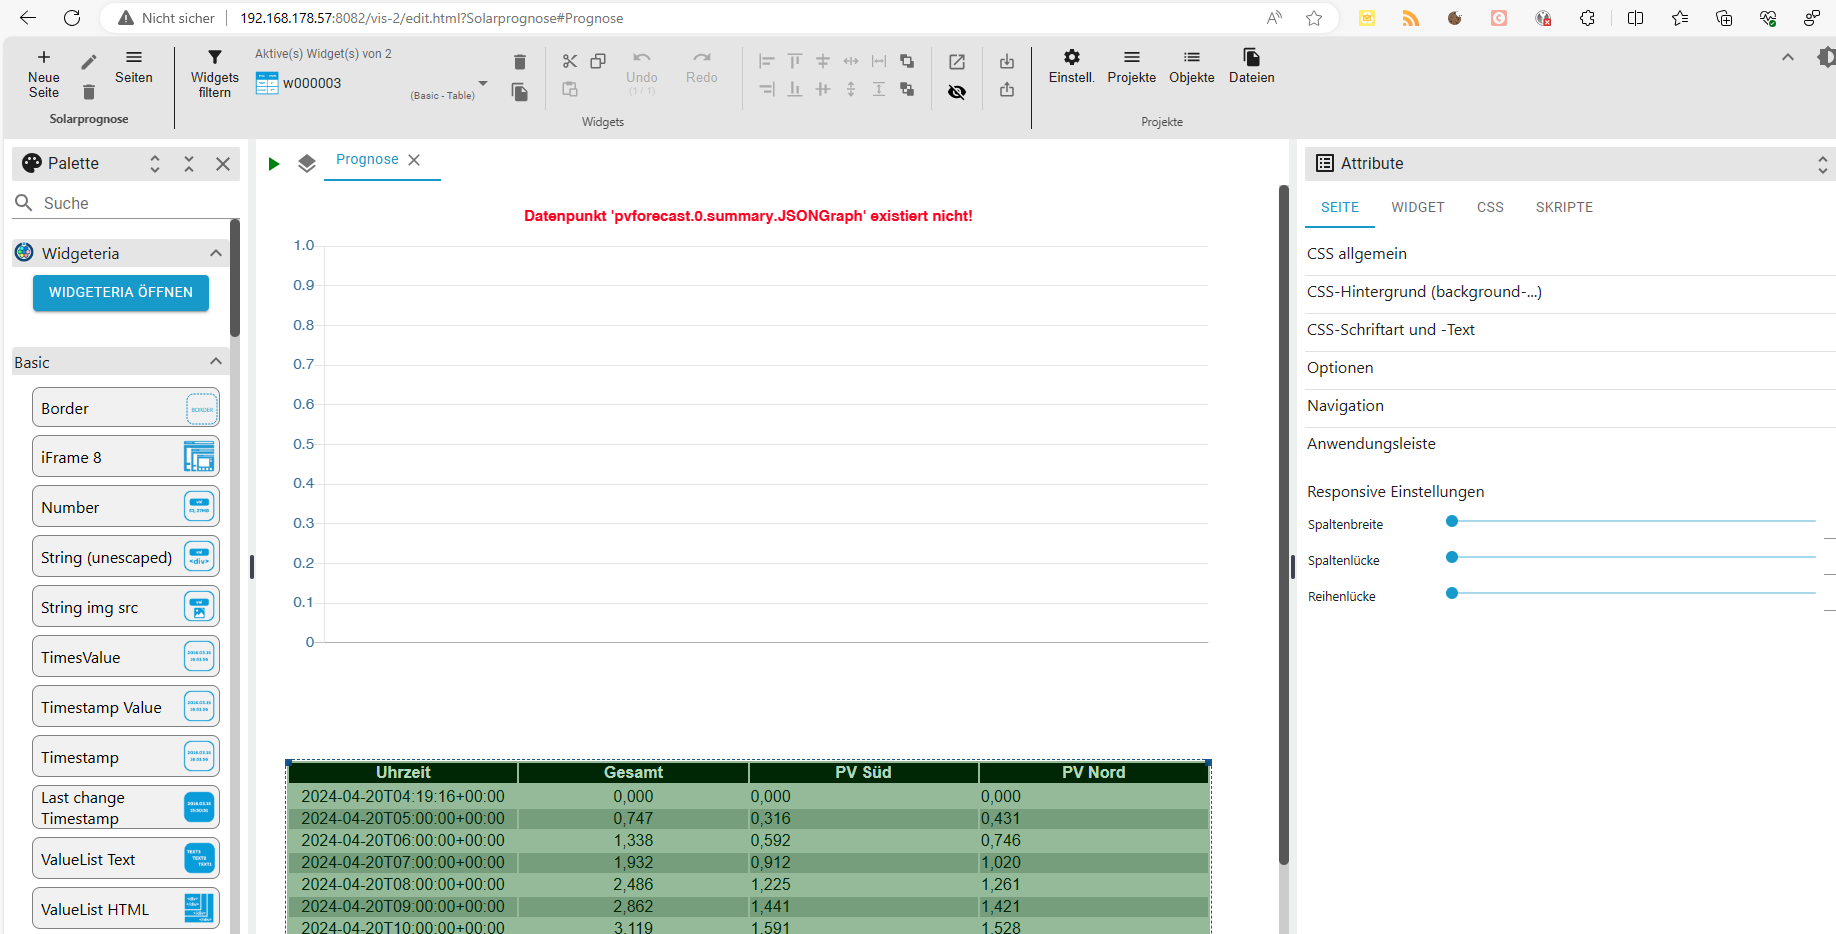Image resolution: width=1836 pixels, height=934 pixels.
Task: Close the Prognose tab
Action: coord(414,160)
